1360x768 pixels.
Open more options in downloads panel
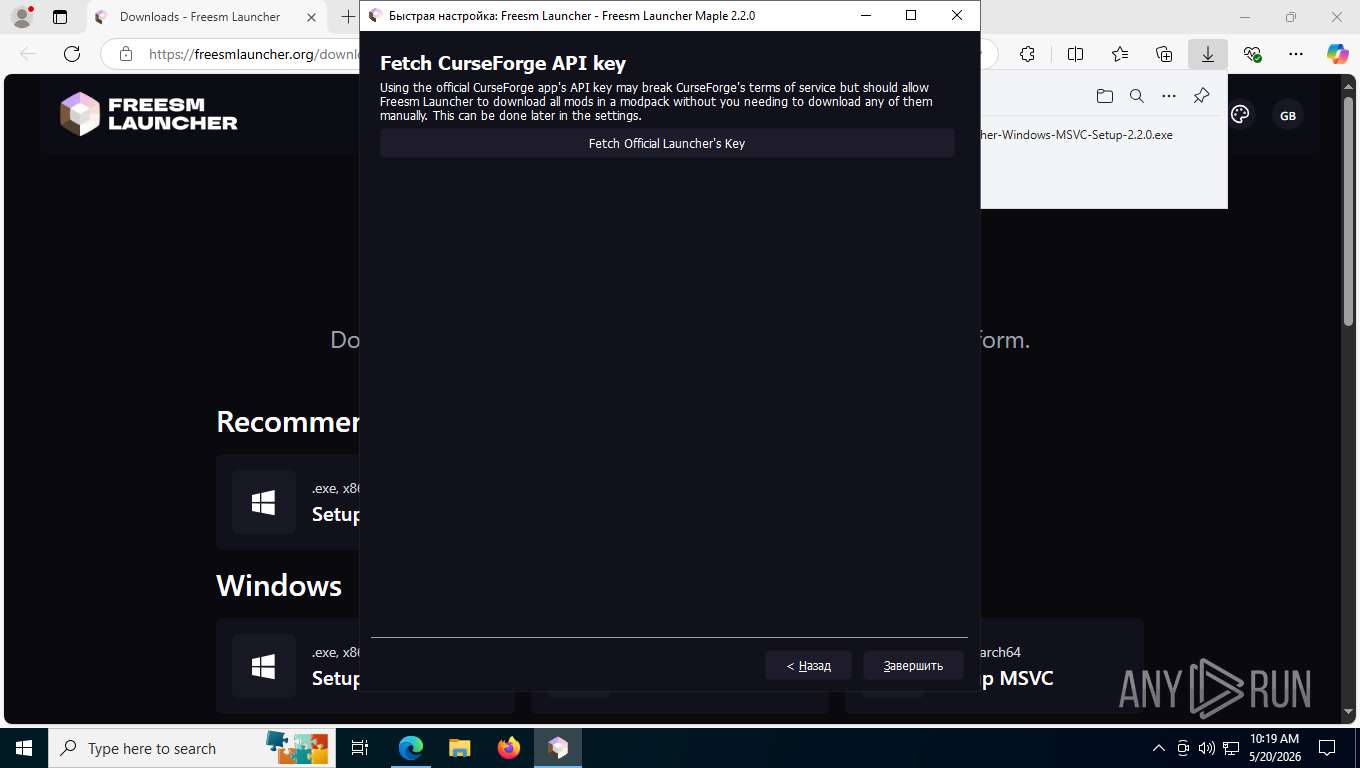coord(1169,96)
